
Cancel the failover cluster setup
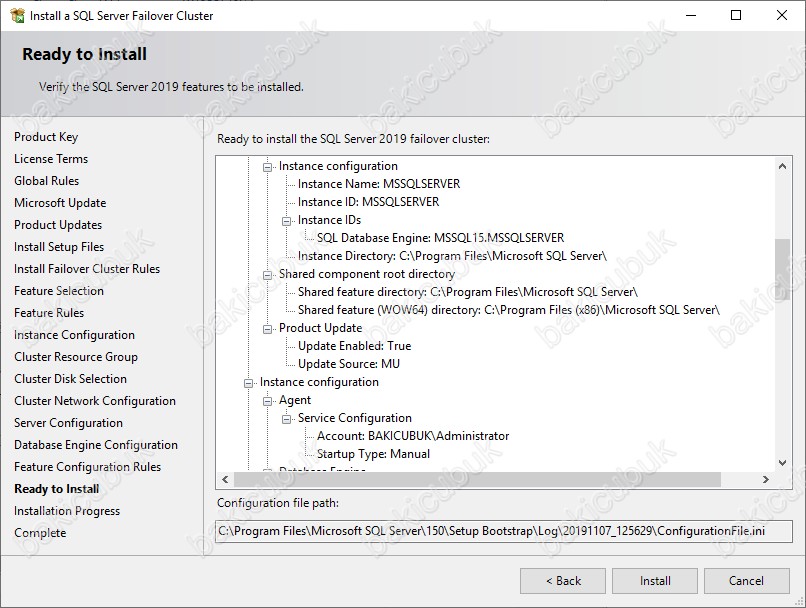tap(746, 581)
